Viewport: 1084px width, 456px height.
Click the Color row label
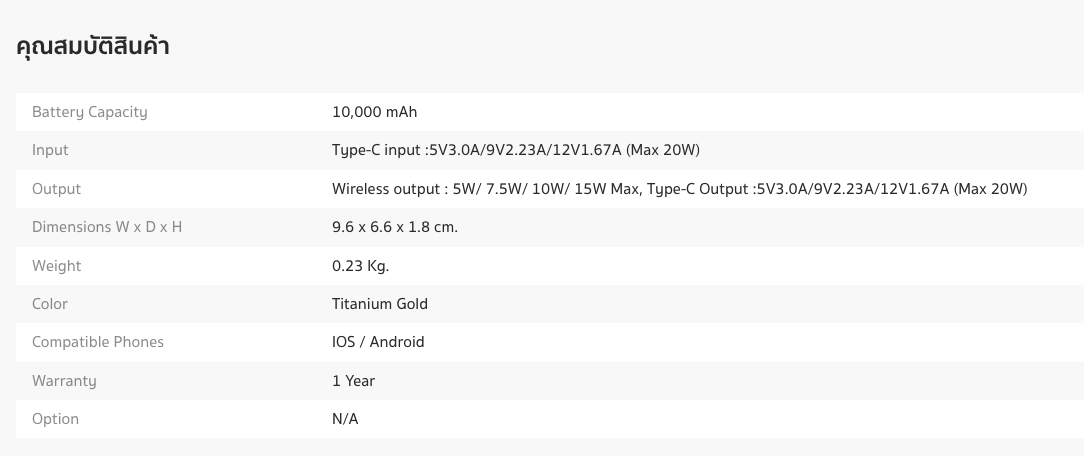(50, 304)
